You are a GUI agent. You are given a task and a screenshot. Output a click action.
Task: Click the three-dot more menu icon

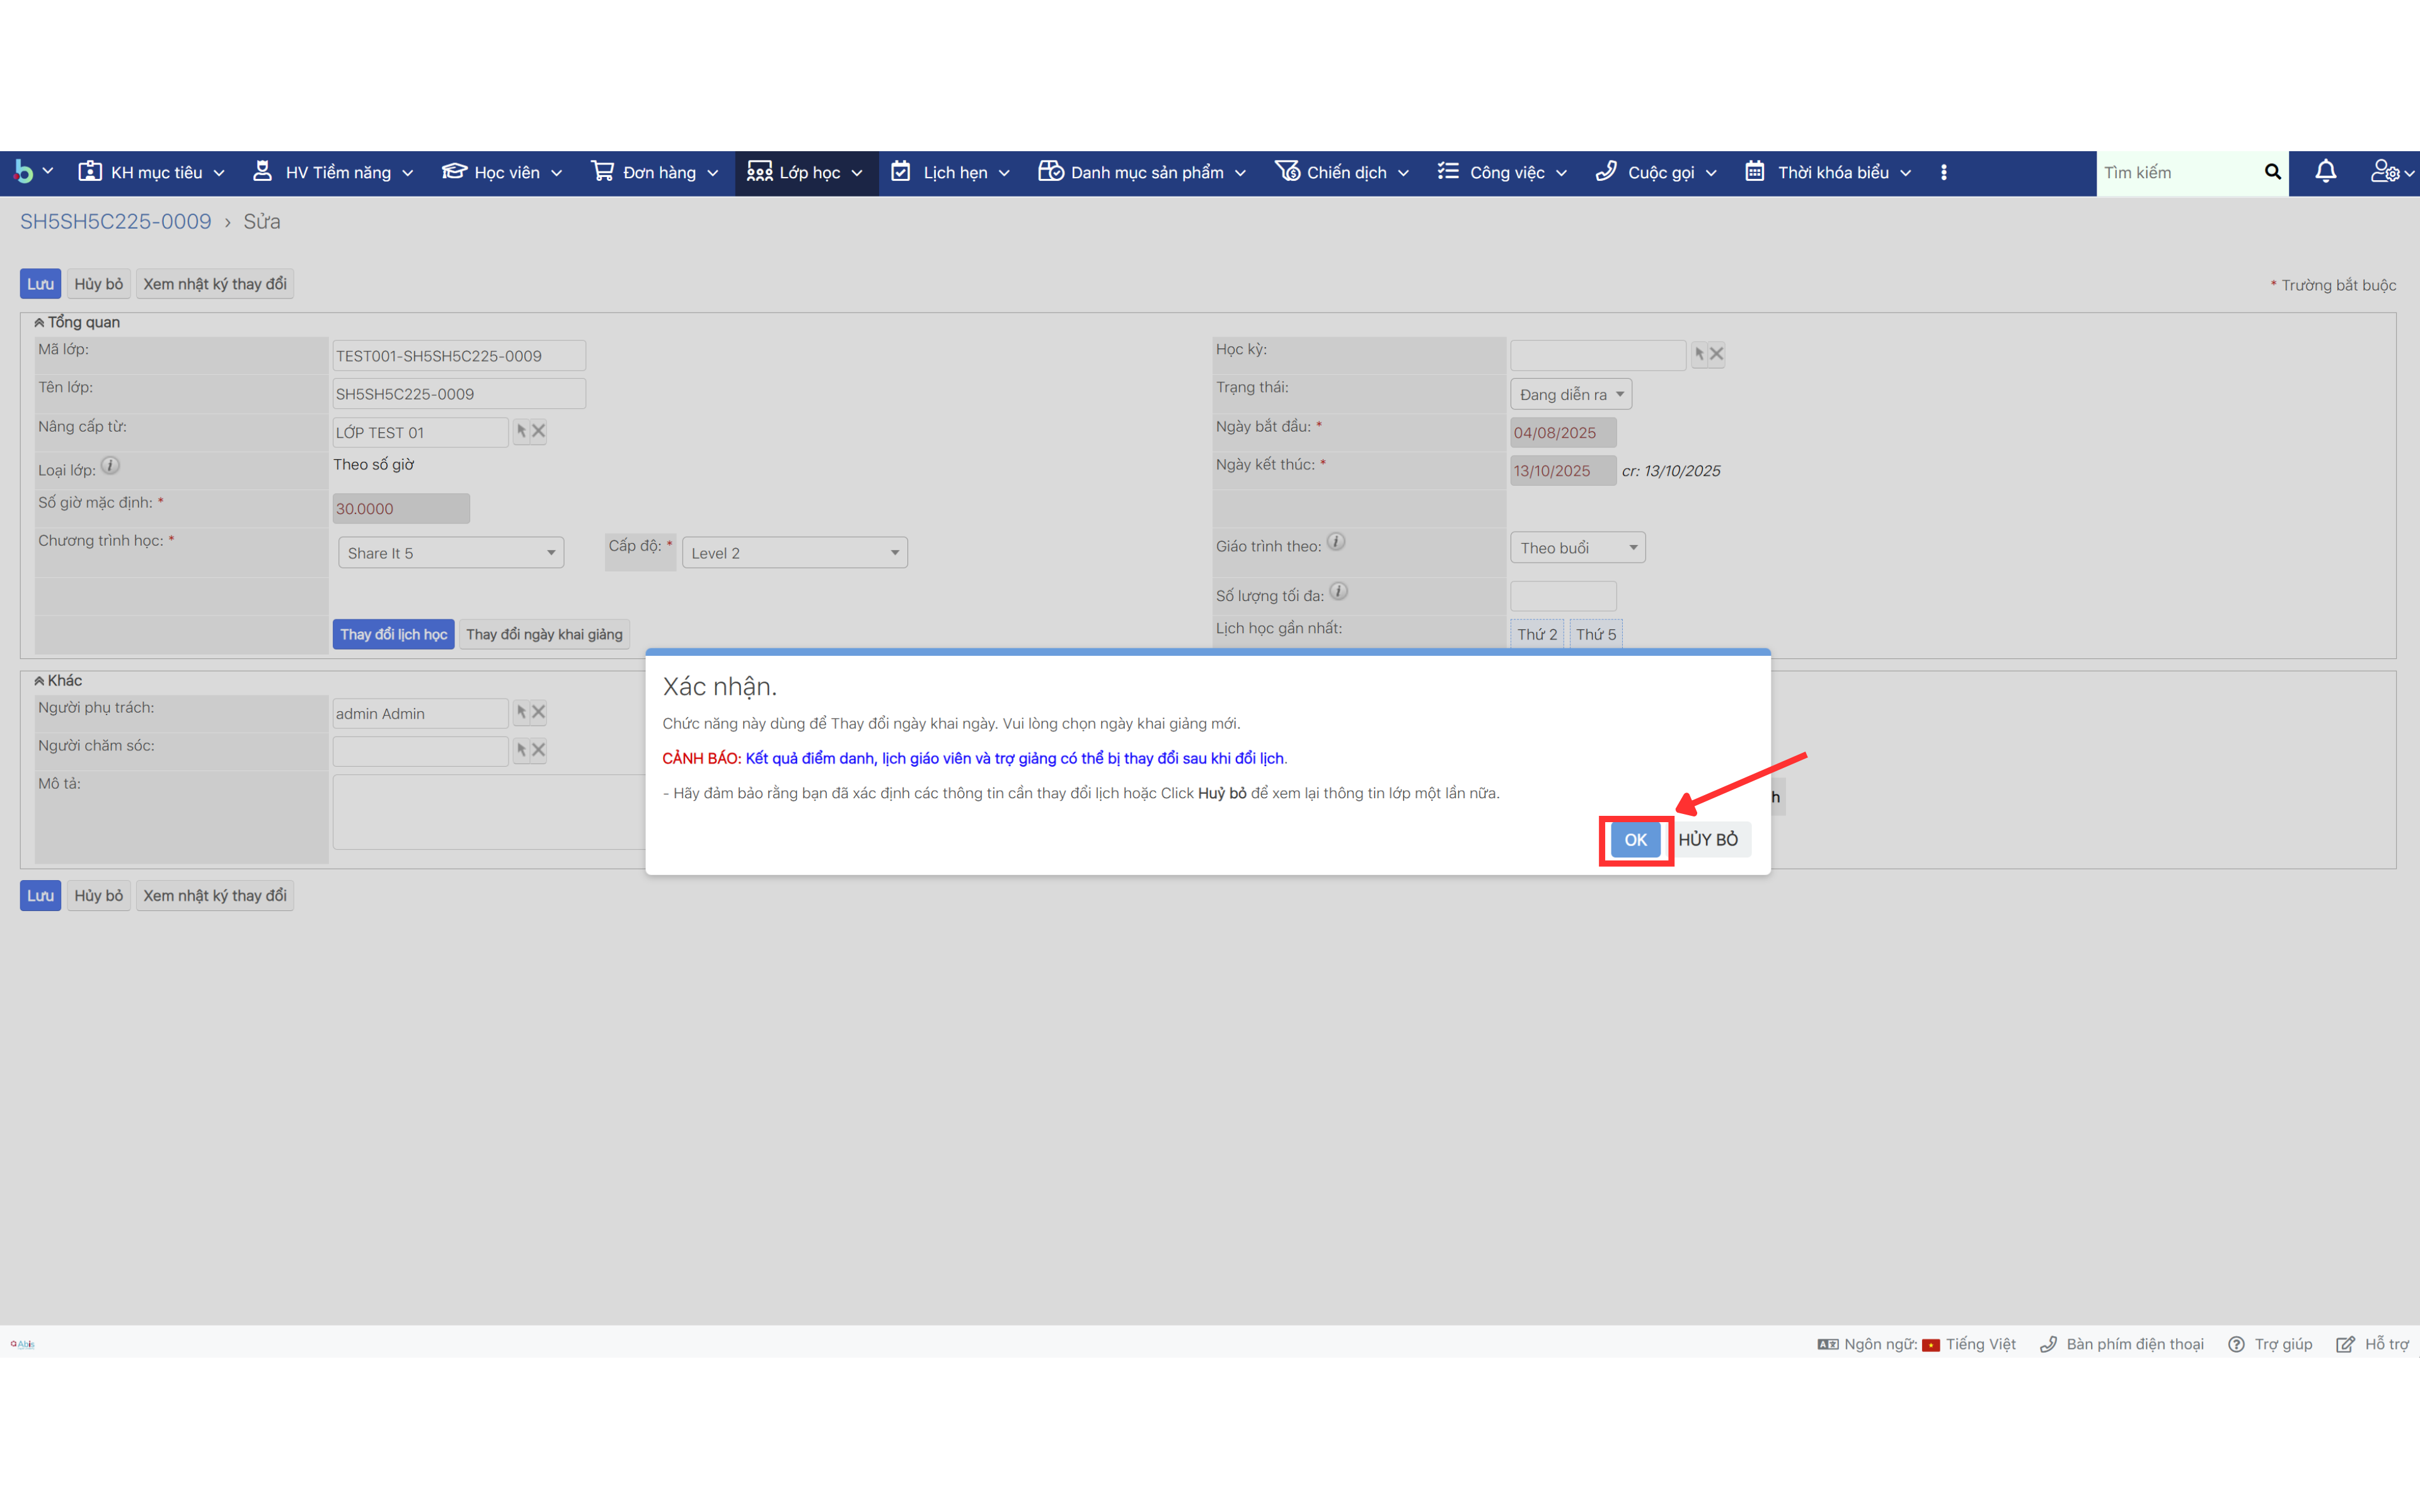1943,172
